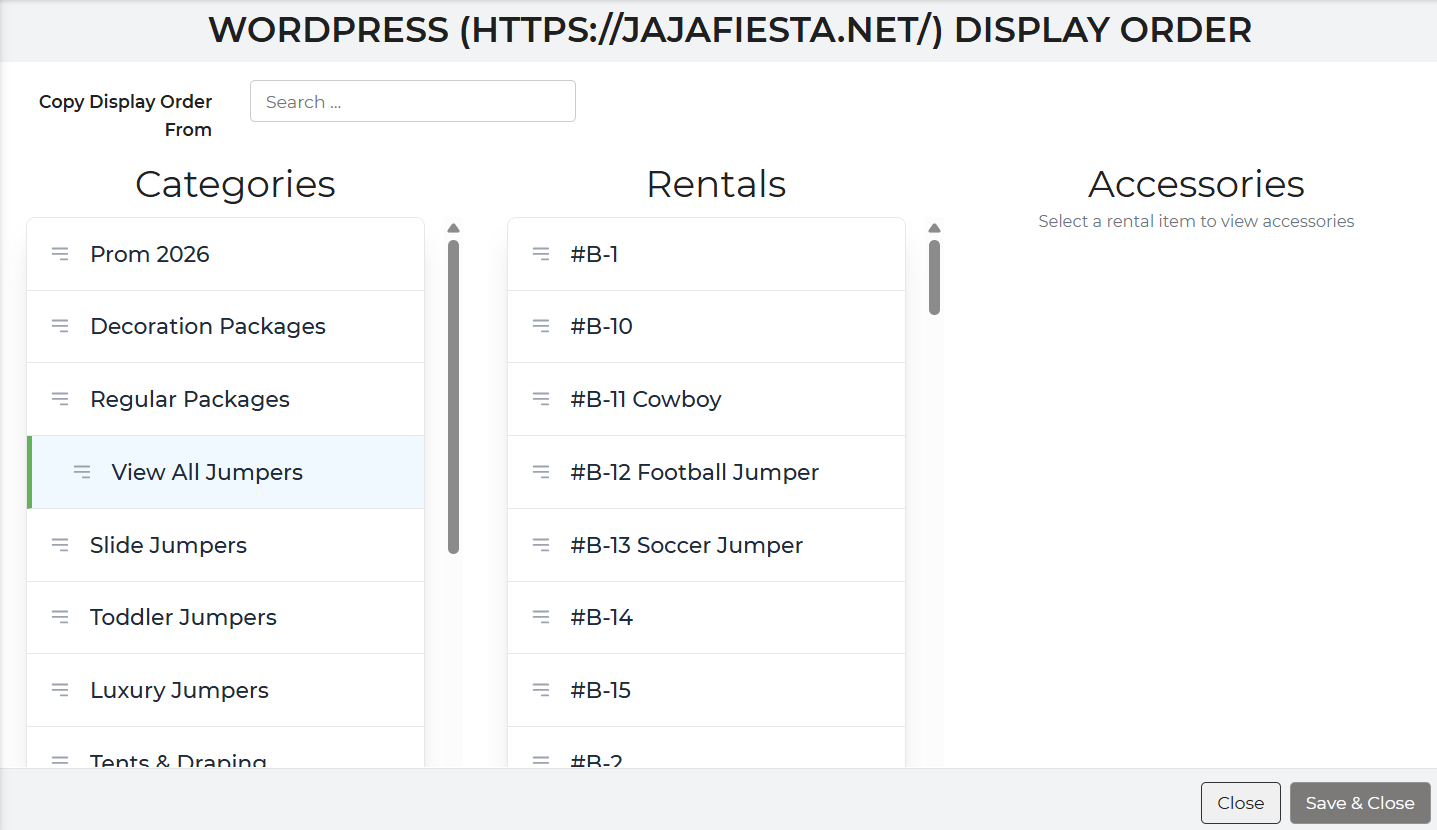Viewport: 1437px width, 830px height.
Task: Click the Categories scroll up arrow
Action: coord(453,228)
